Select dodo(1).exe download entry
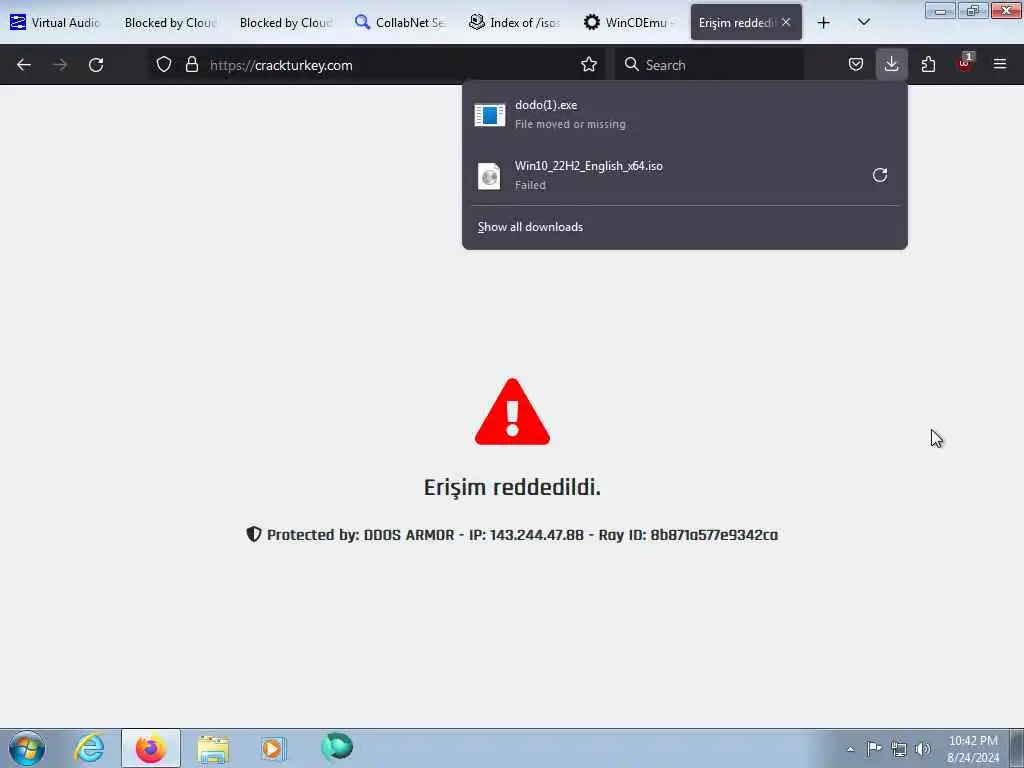 coord(684,114)
